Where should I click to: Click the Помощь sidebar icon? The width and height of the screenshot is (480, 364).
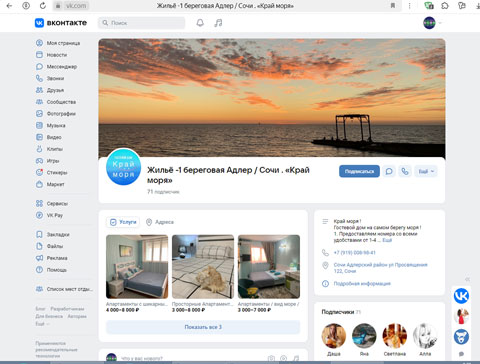(39, 270)
